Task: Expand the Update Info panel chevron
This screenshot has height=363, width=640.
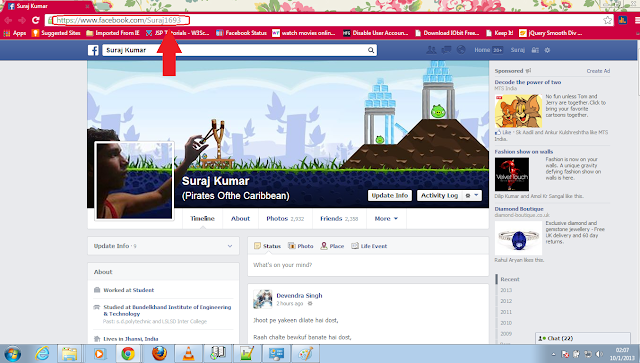Action: 230,246
